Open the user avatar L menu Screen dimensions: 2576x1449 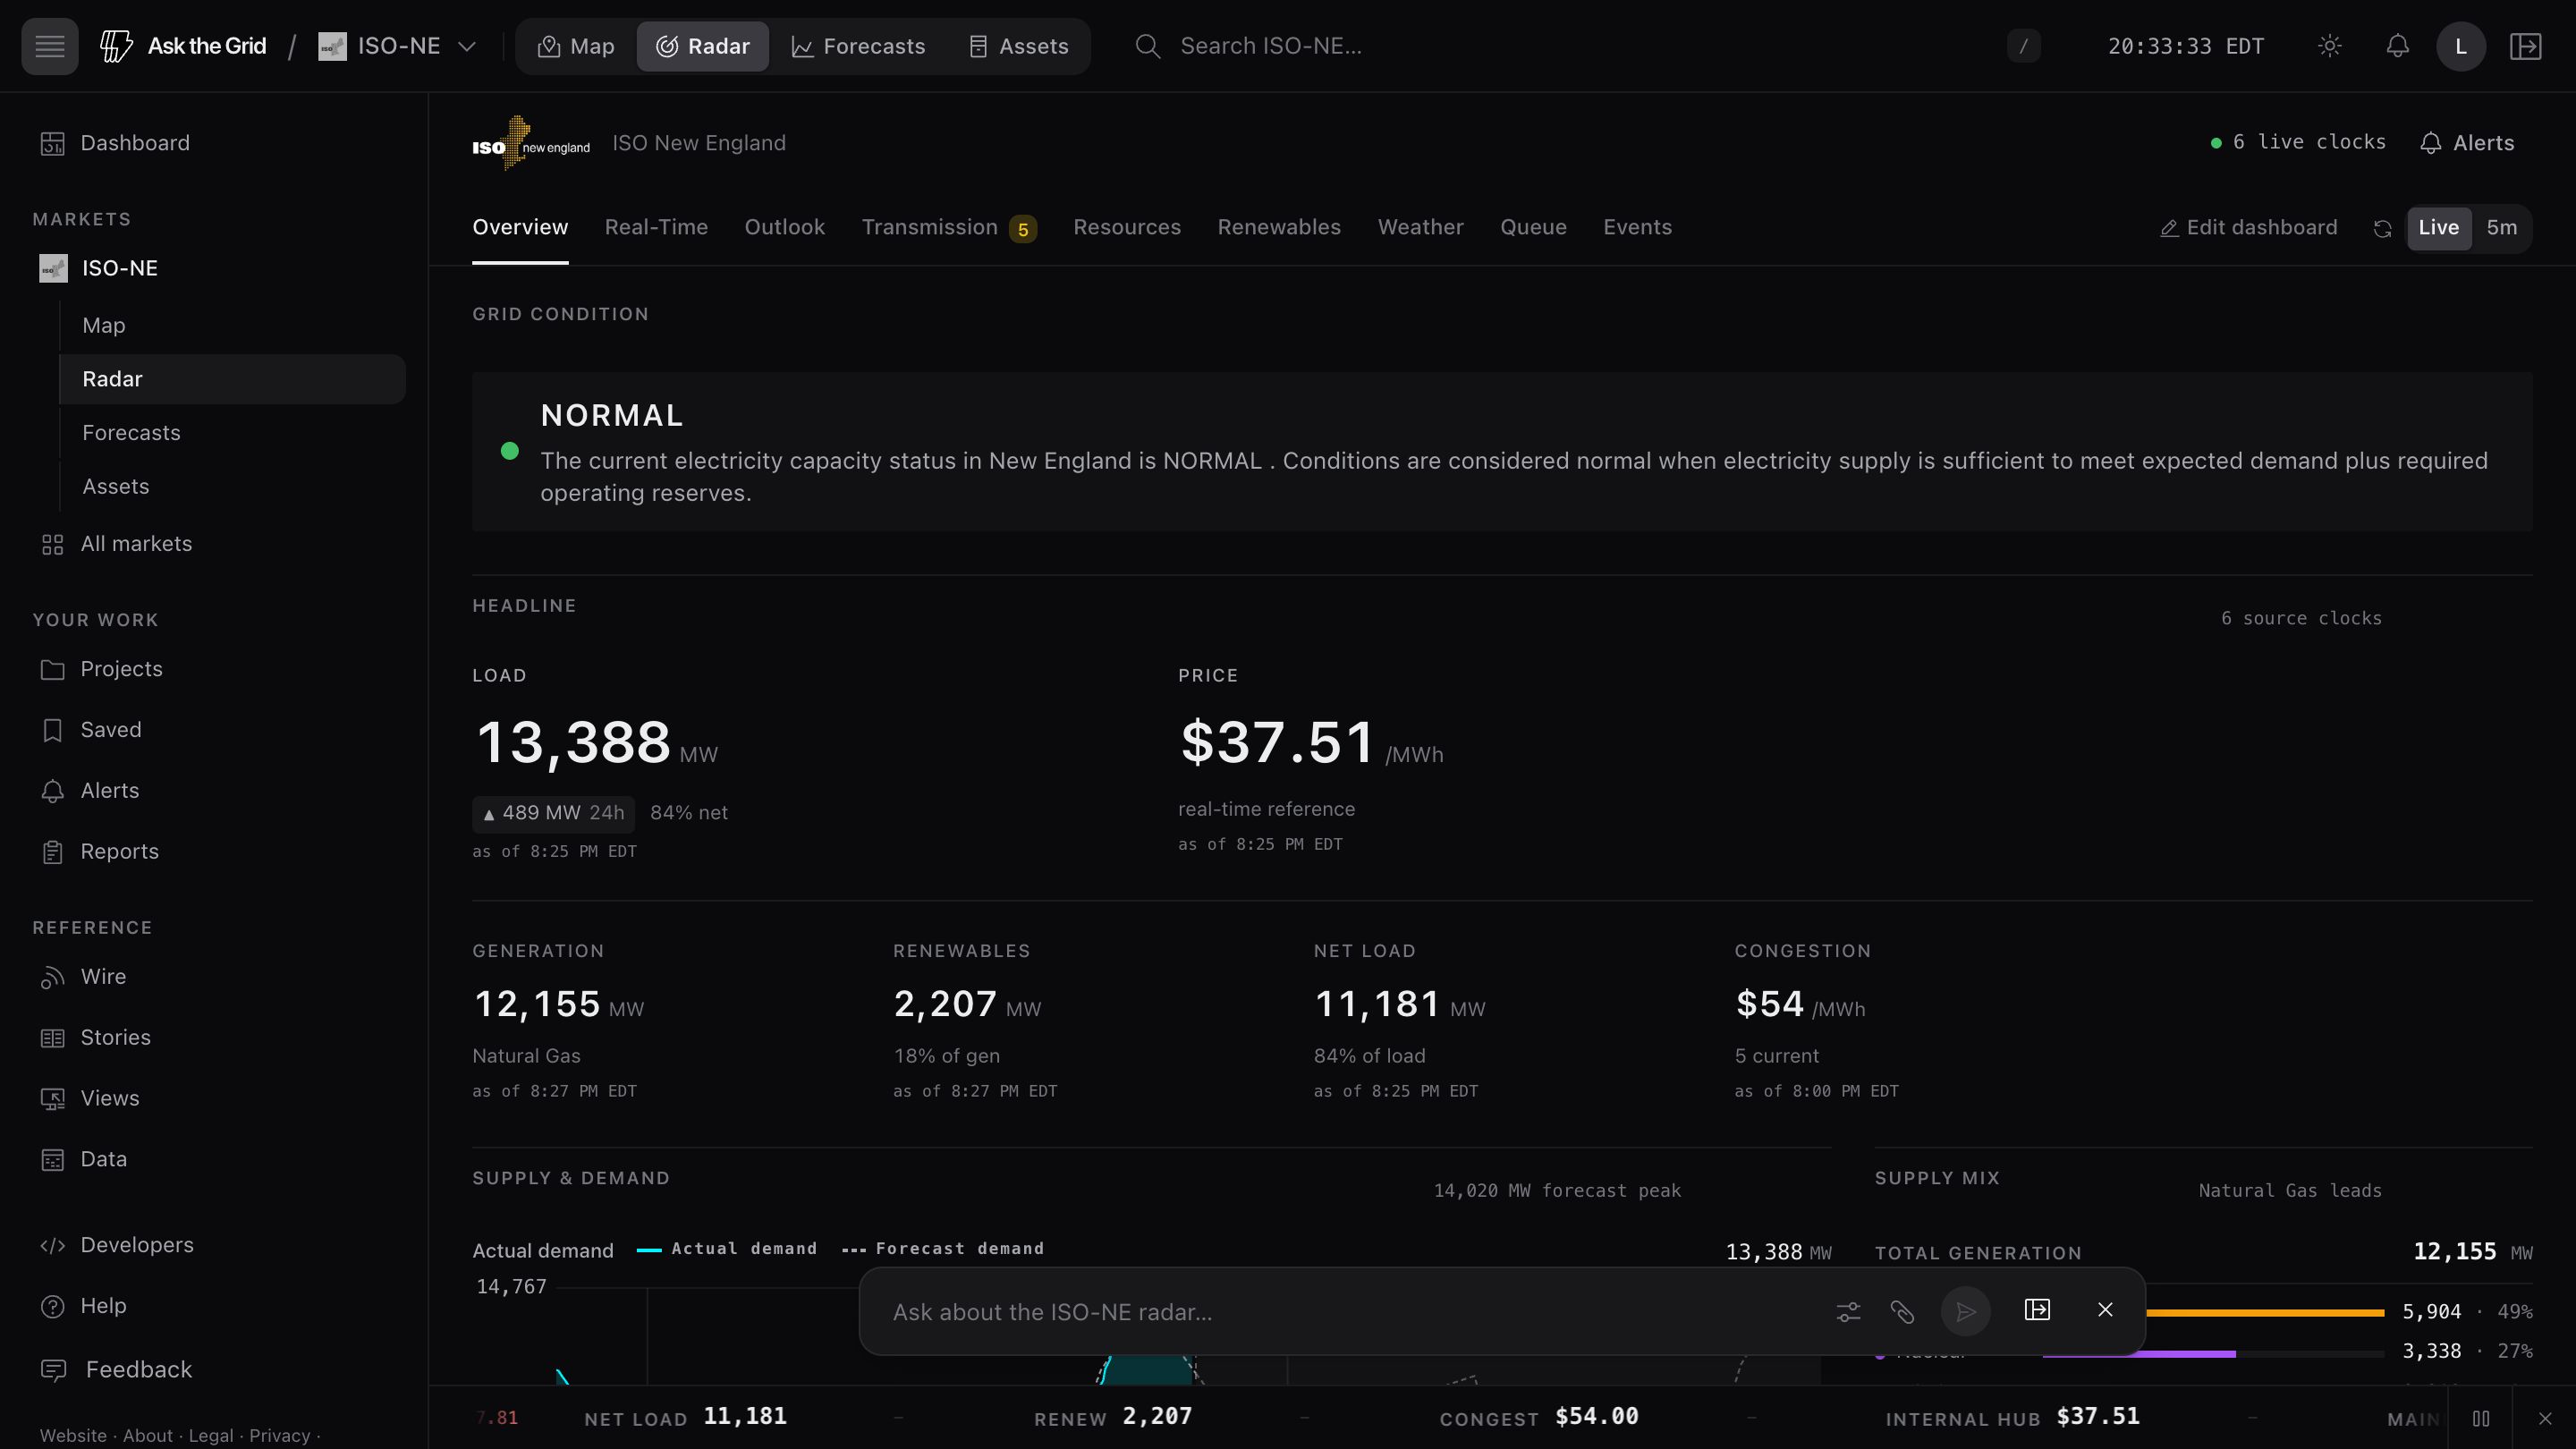pyautogui.click(x=2461, y=46)
